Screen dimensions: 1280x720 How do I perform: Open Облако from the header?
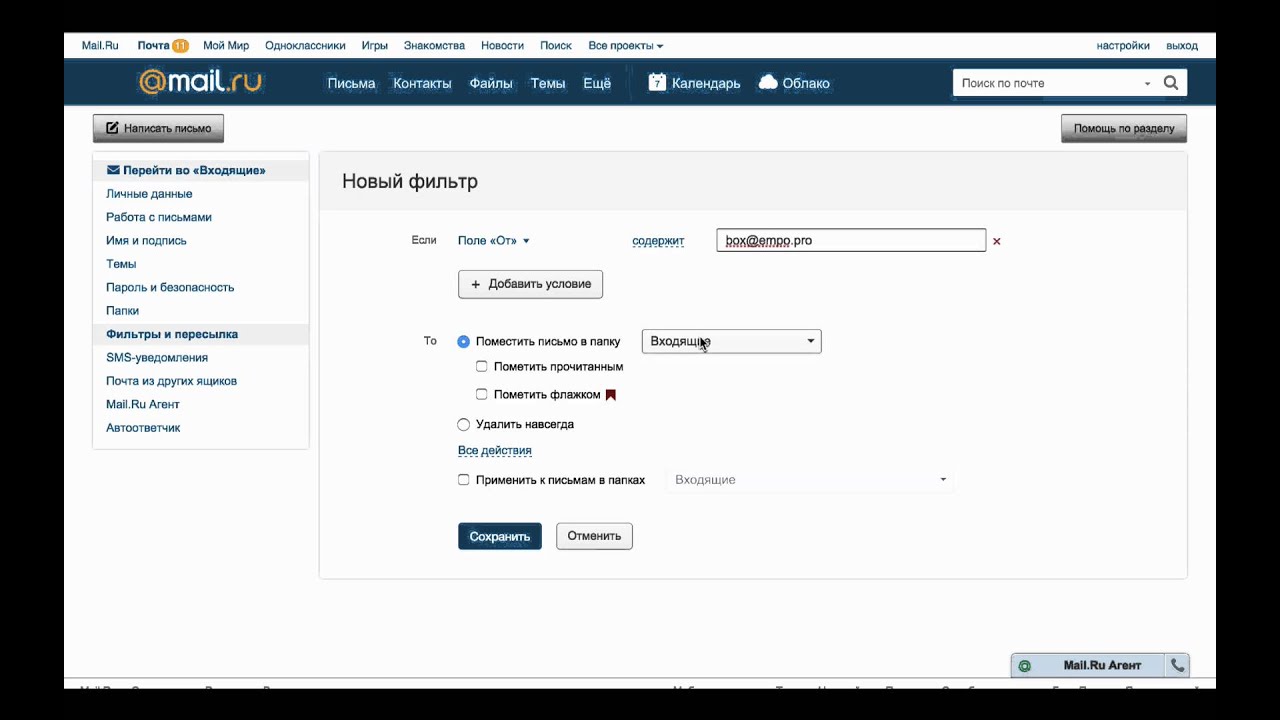point(806,83)
